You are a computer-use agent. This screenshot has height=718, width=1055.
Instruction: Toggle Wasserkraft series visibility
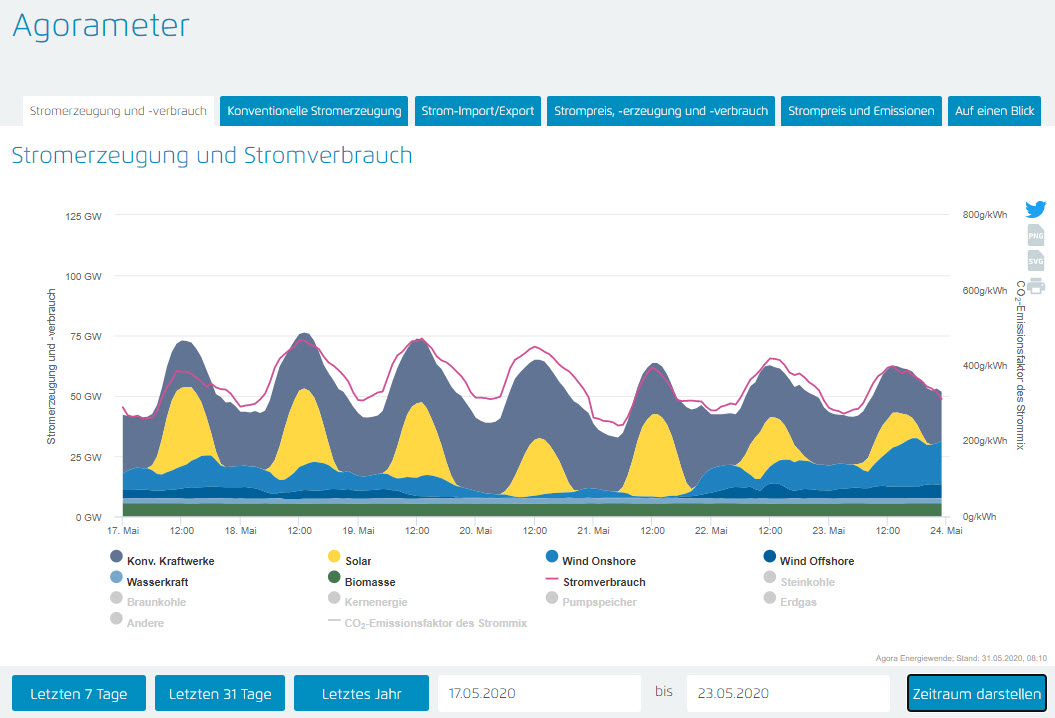(157, 581)
